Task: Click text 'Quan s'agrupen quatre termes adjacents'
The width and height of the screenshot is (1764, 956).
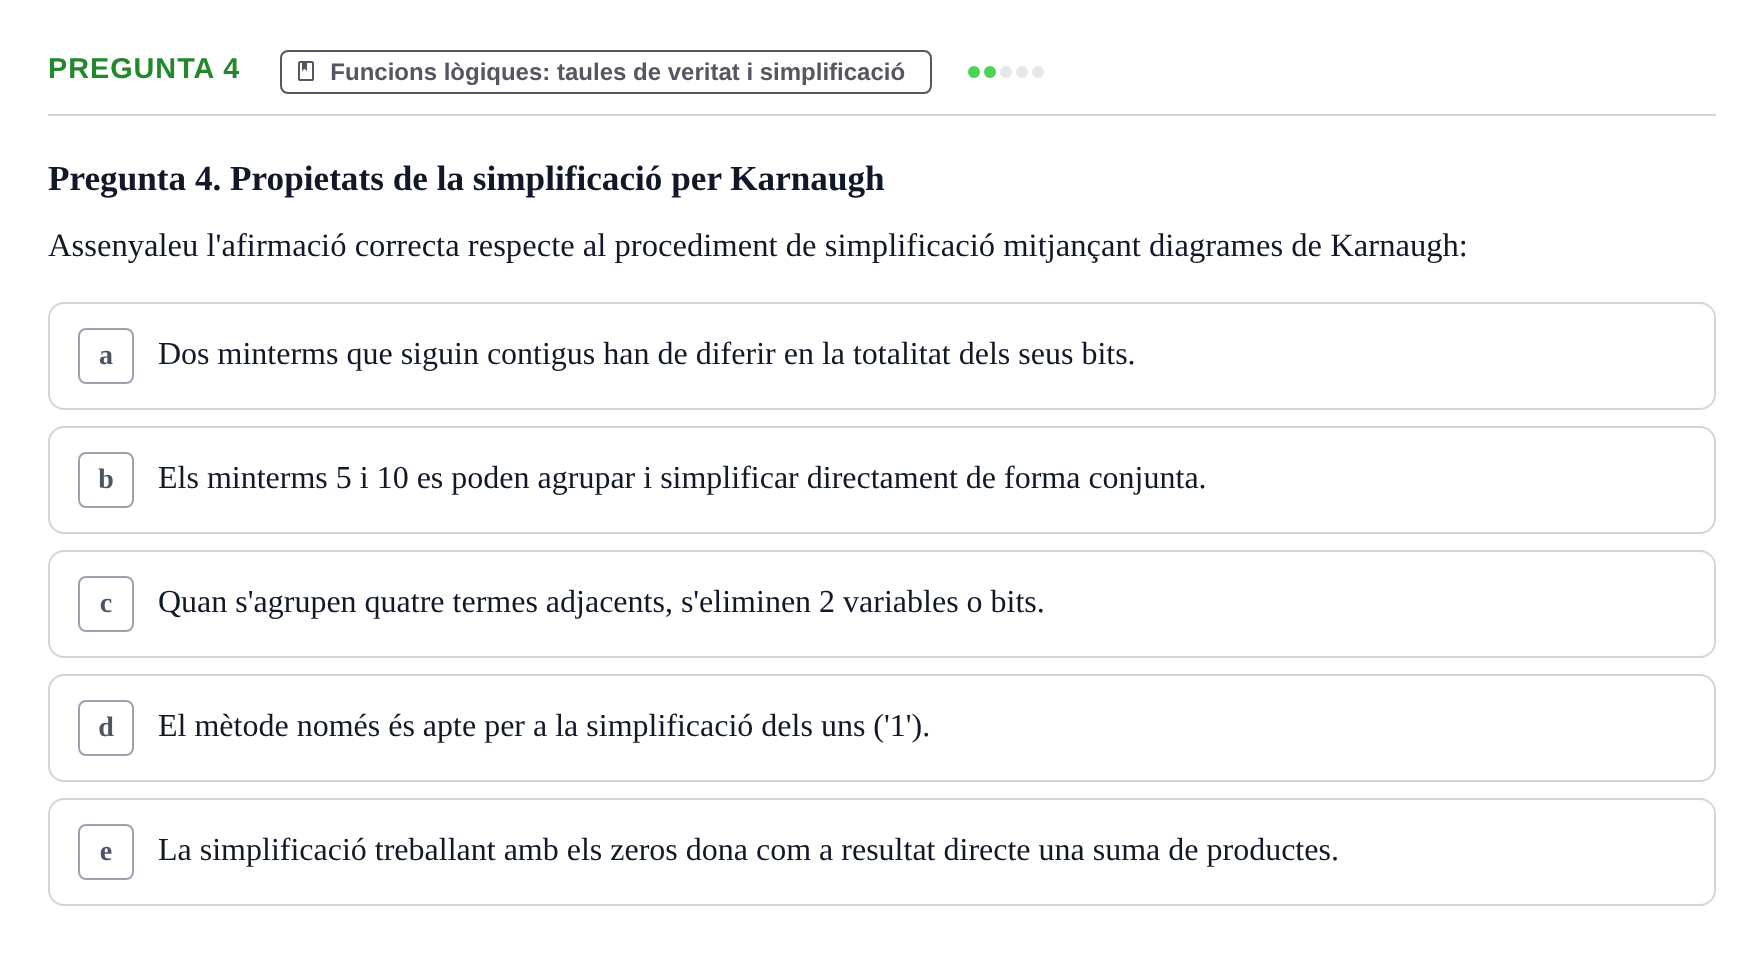Action: (x=414, y=602)
